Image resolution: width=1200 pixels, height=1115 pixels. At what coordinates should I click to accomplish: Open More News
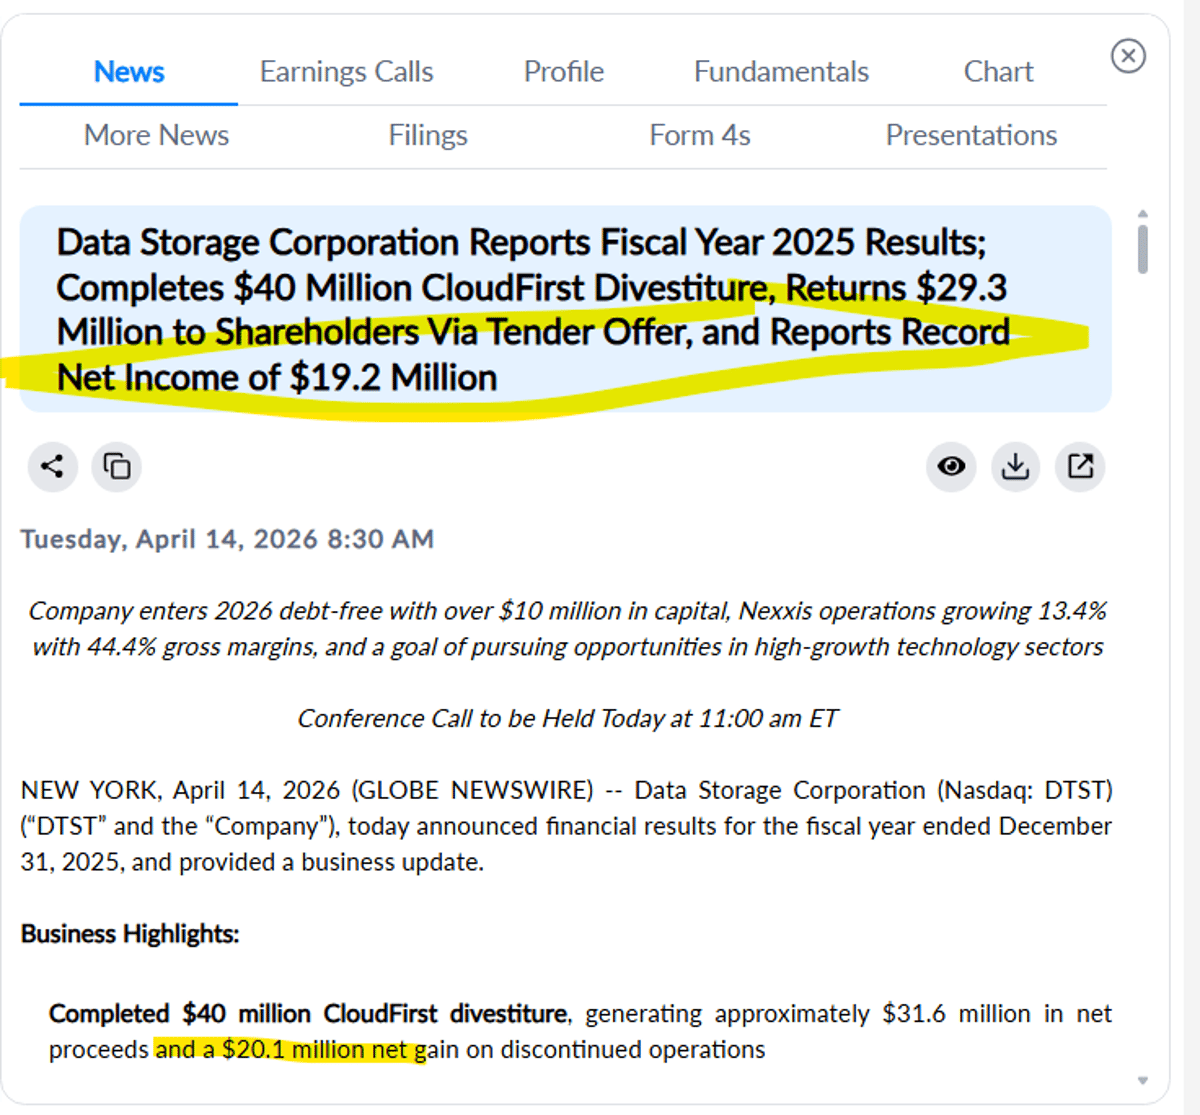point(156,135)
